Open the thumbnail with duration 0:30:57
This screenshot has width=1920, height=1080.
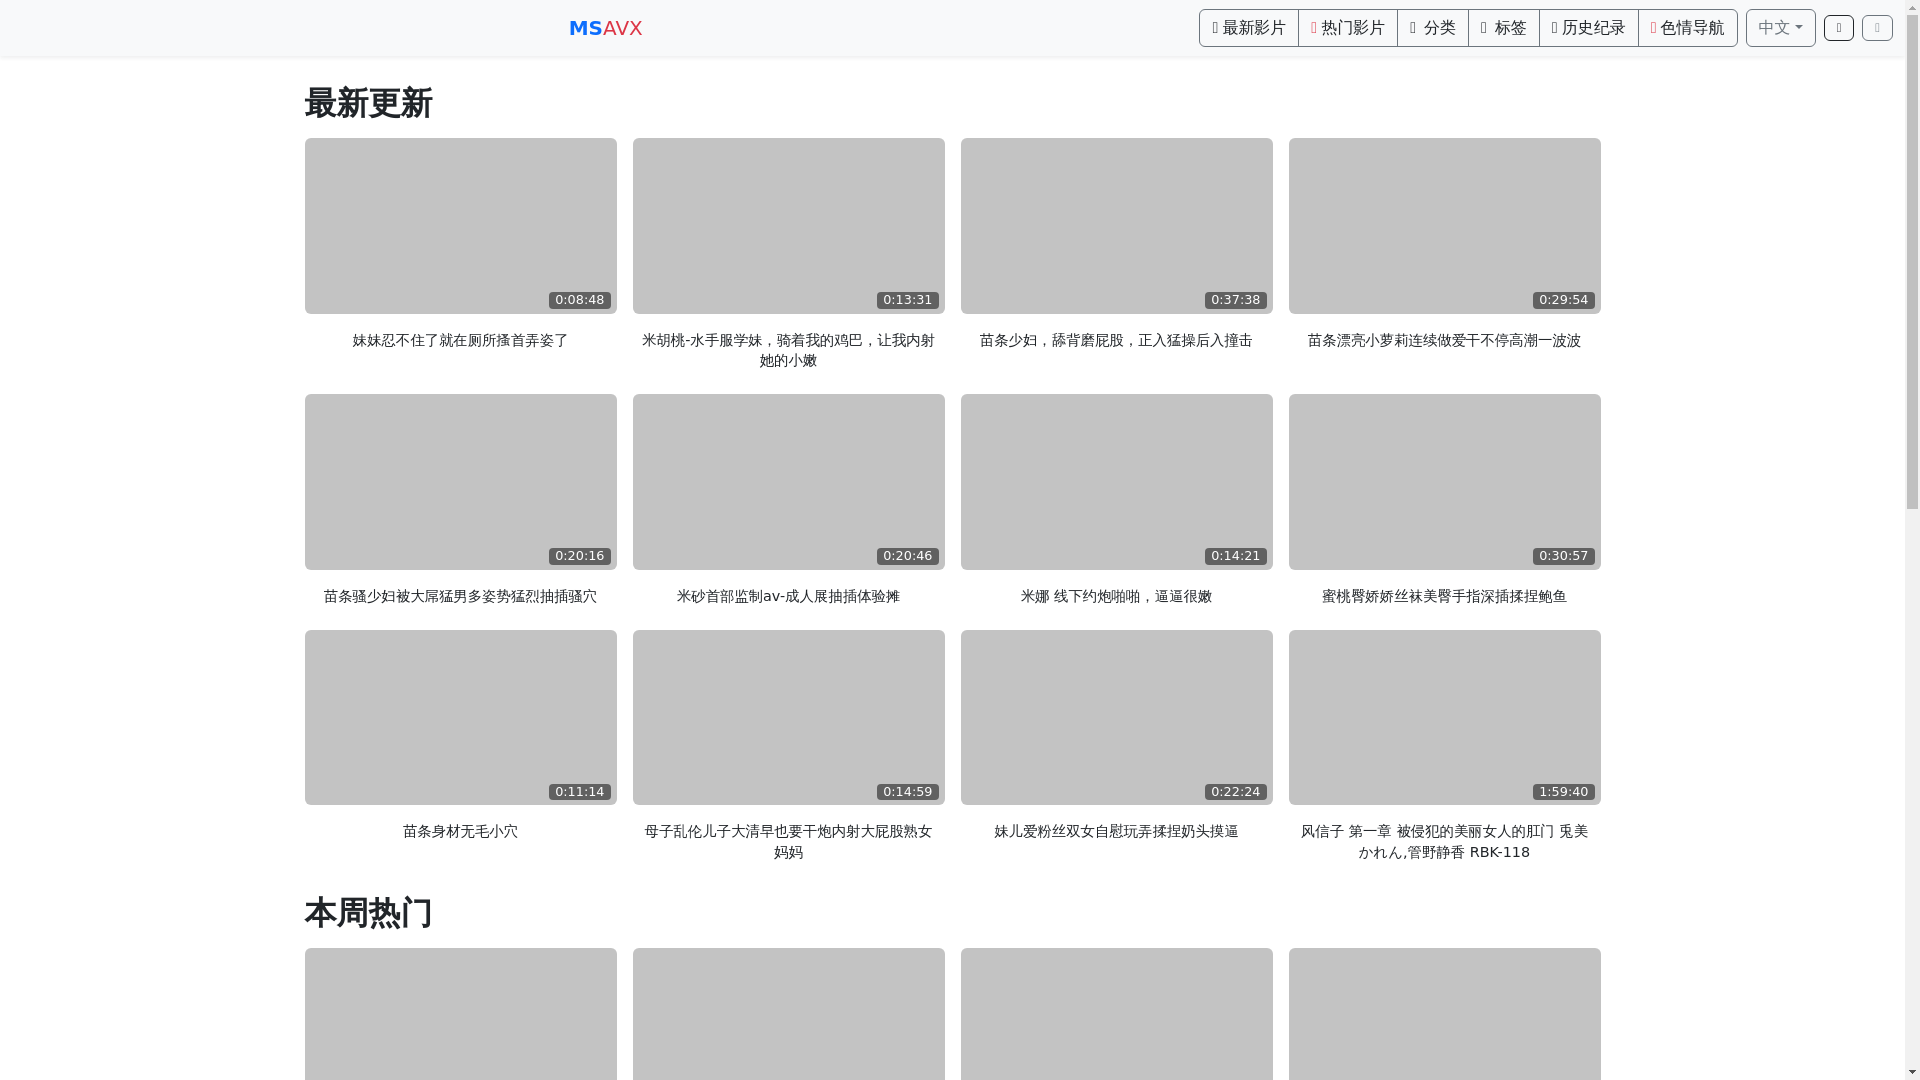click(1444, 482)
